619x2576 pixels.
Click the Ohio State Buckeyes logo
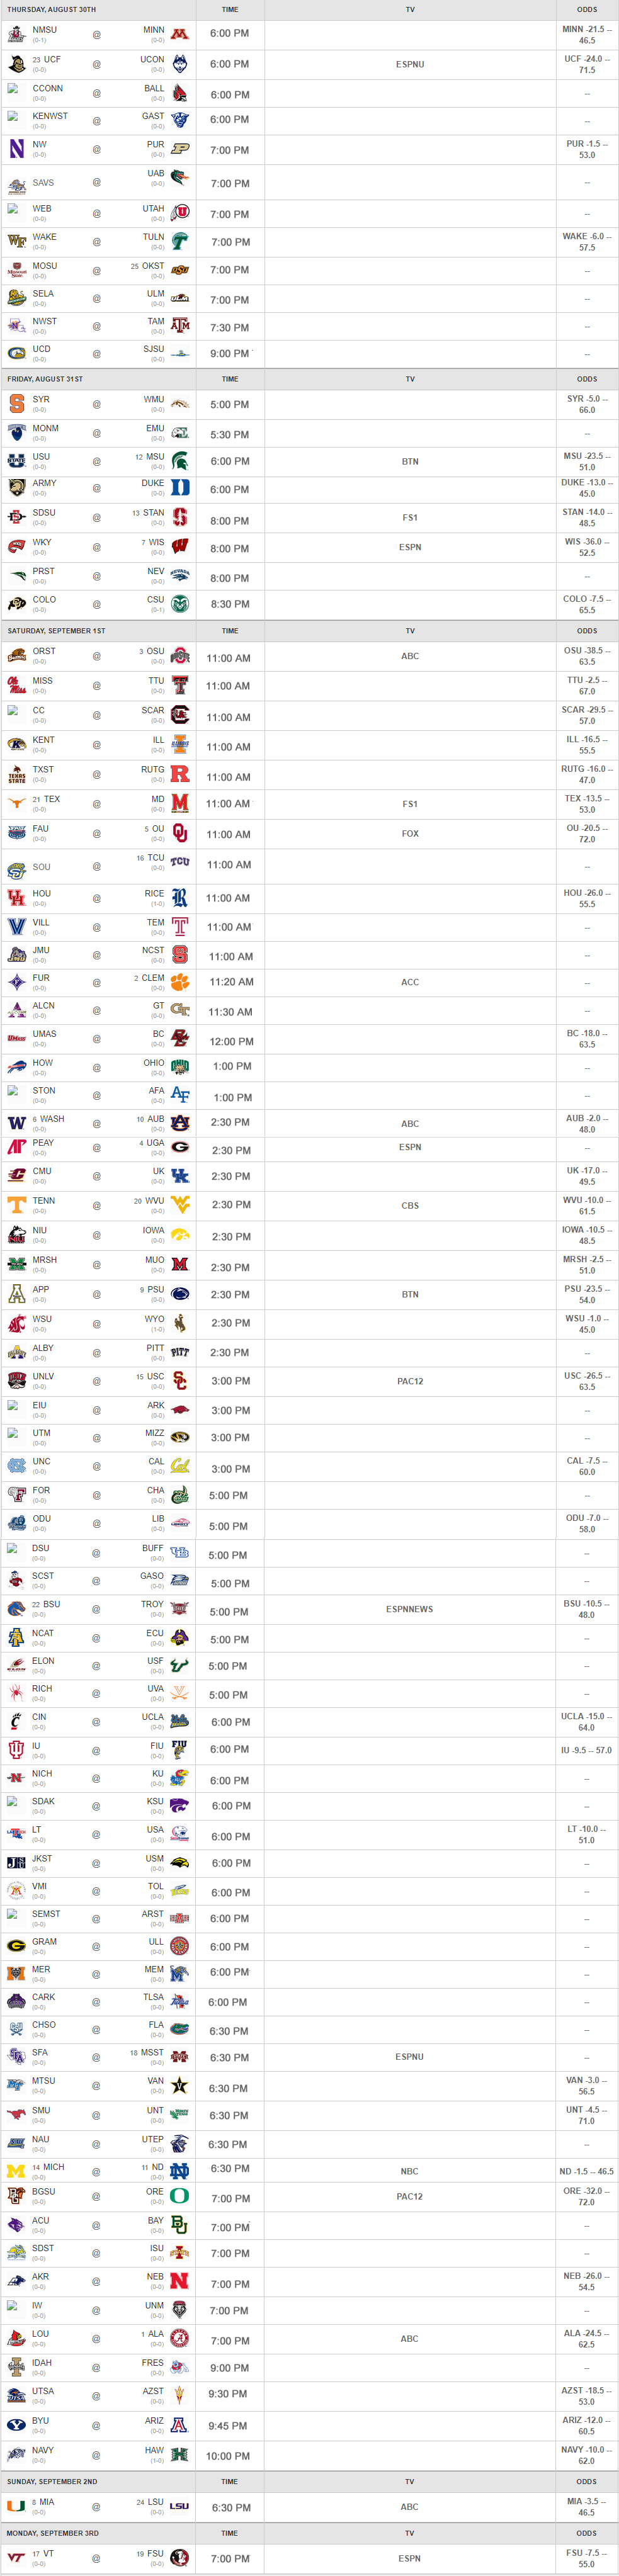point(180,656)
